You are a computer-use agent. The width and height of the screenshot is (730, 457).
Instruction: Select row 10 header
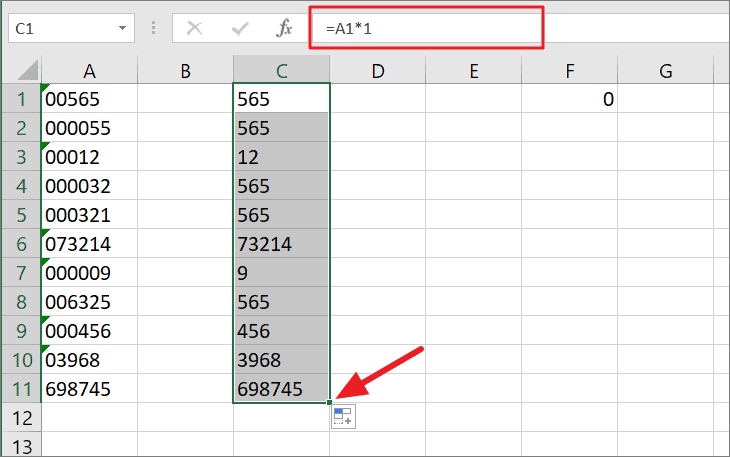pyautogui.click(x=21, y=360)
